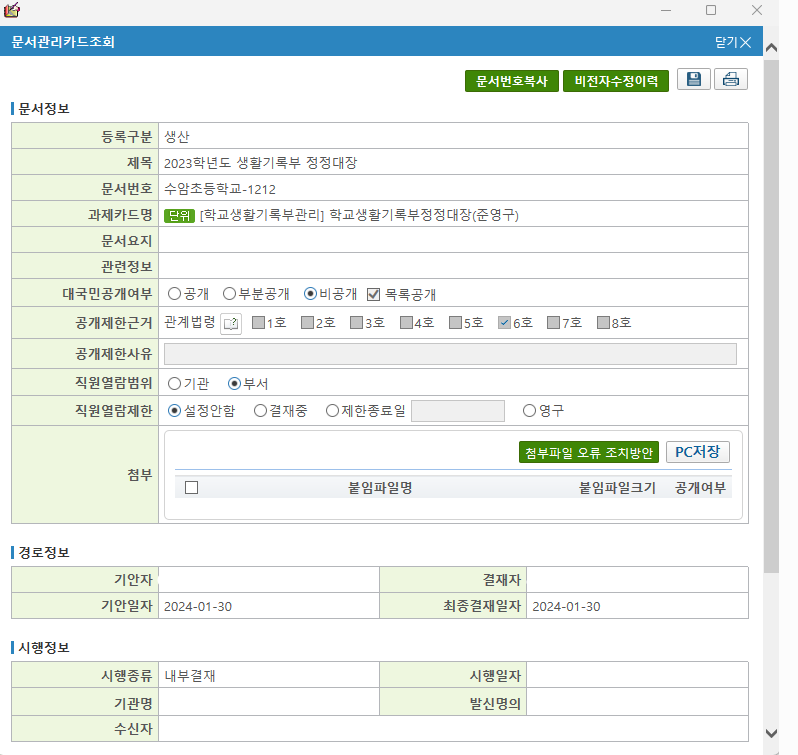Click the green 단위 badge
The height and width of the screenshot is (755, 798).
(179, 215)
